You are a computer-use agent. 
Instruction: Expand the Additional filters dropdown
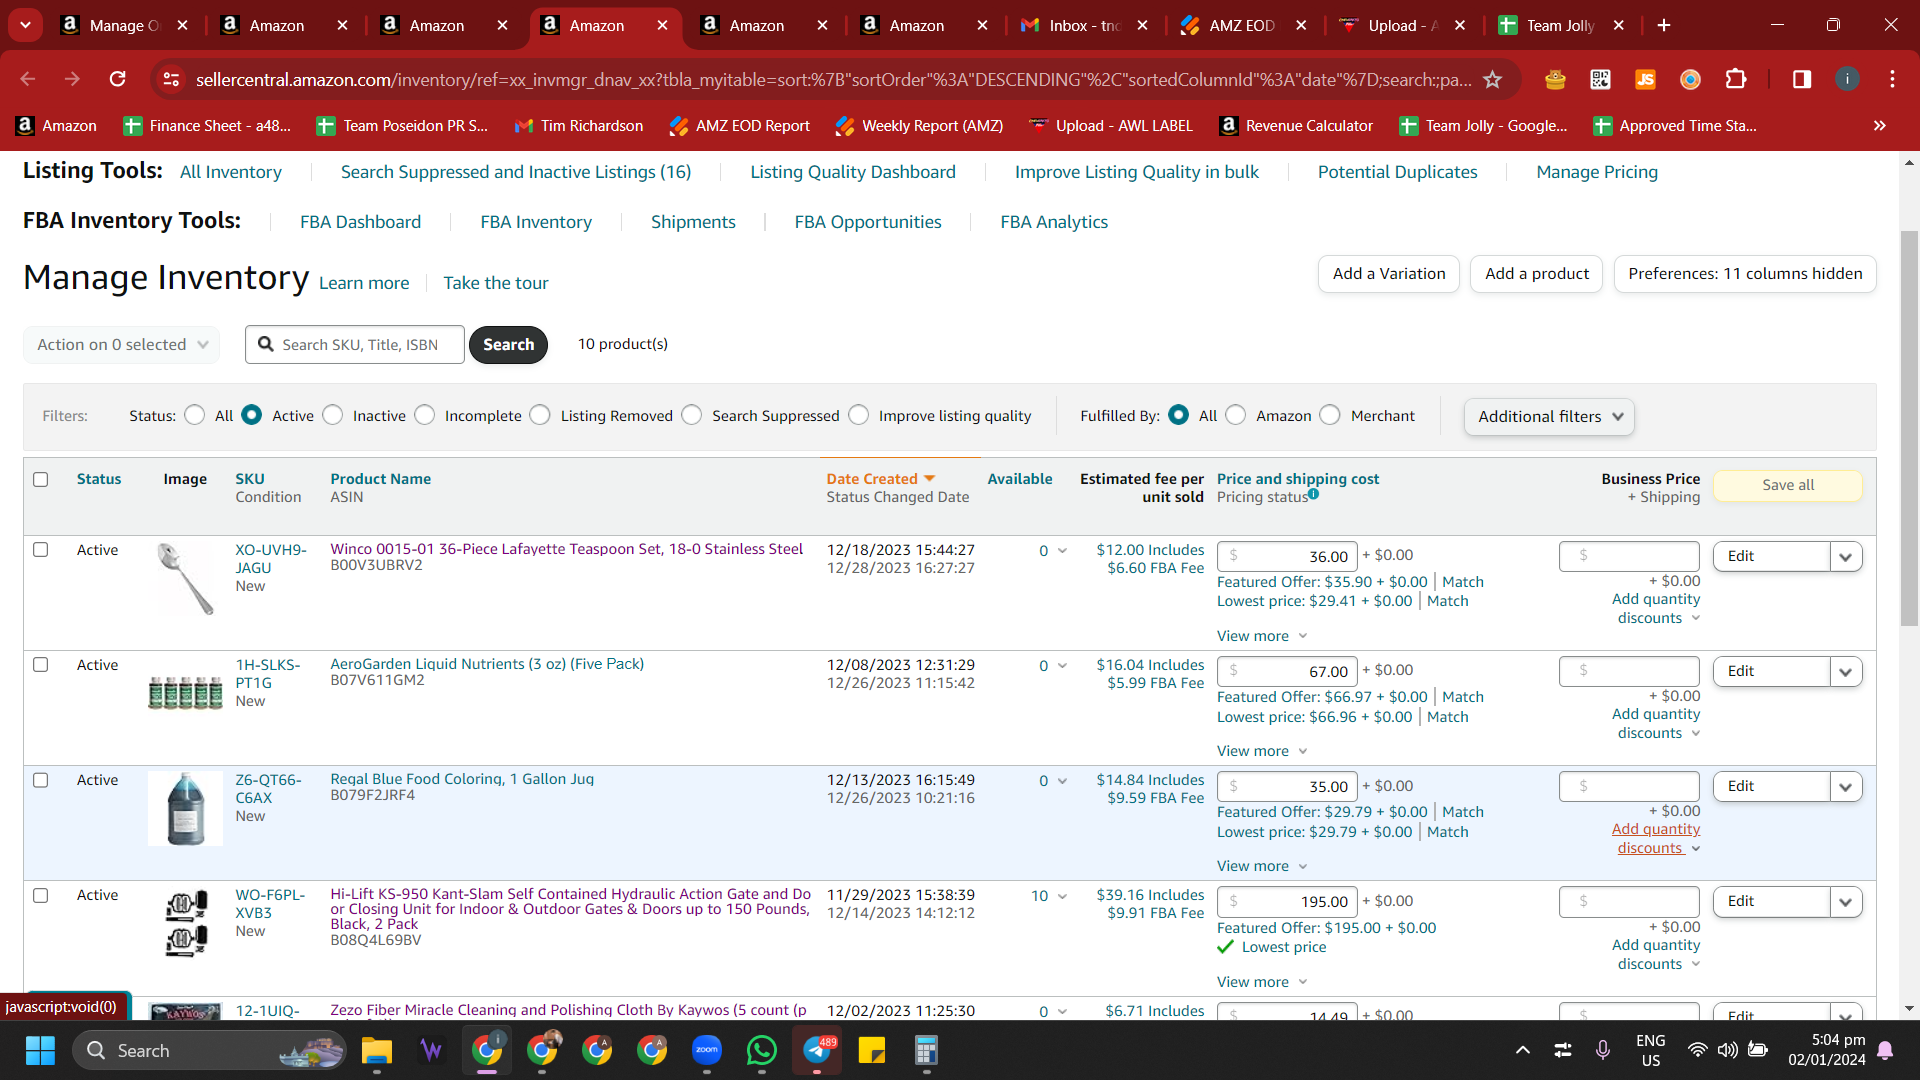coord(1549,416)
